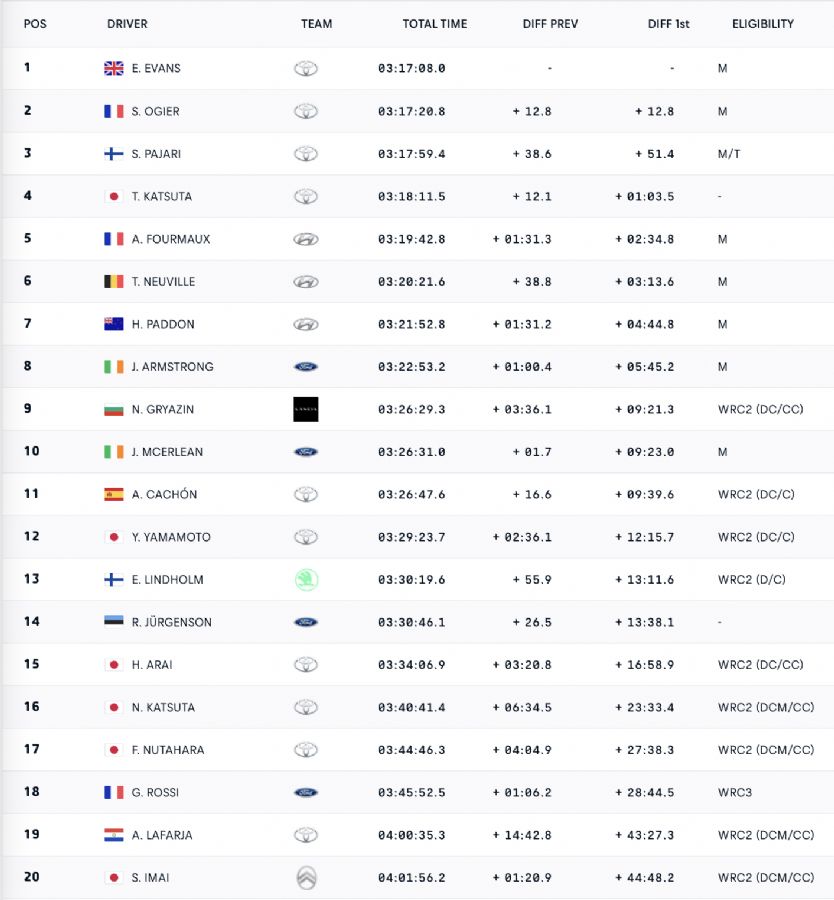Select Y. YAMAMOTO's driver name

pyautogui.click(x=171, y=537)
